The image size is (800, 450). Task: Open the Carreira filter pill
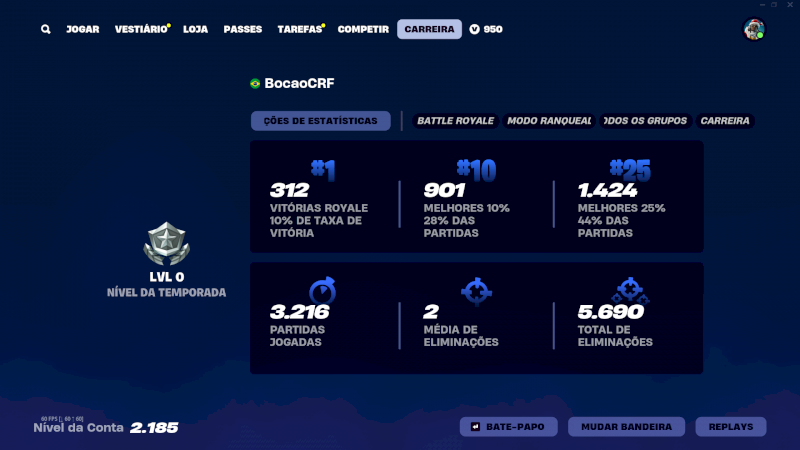[725, 121]
